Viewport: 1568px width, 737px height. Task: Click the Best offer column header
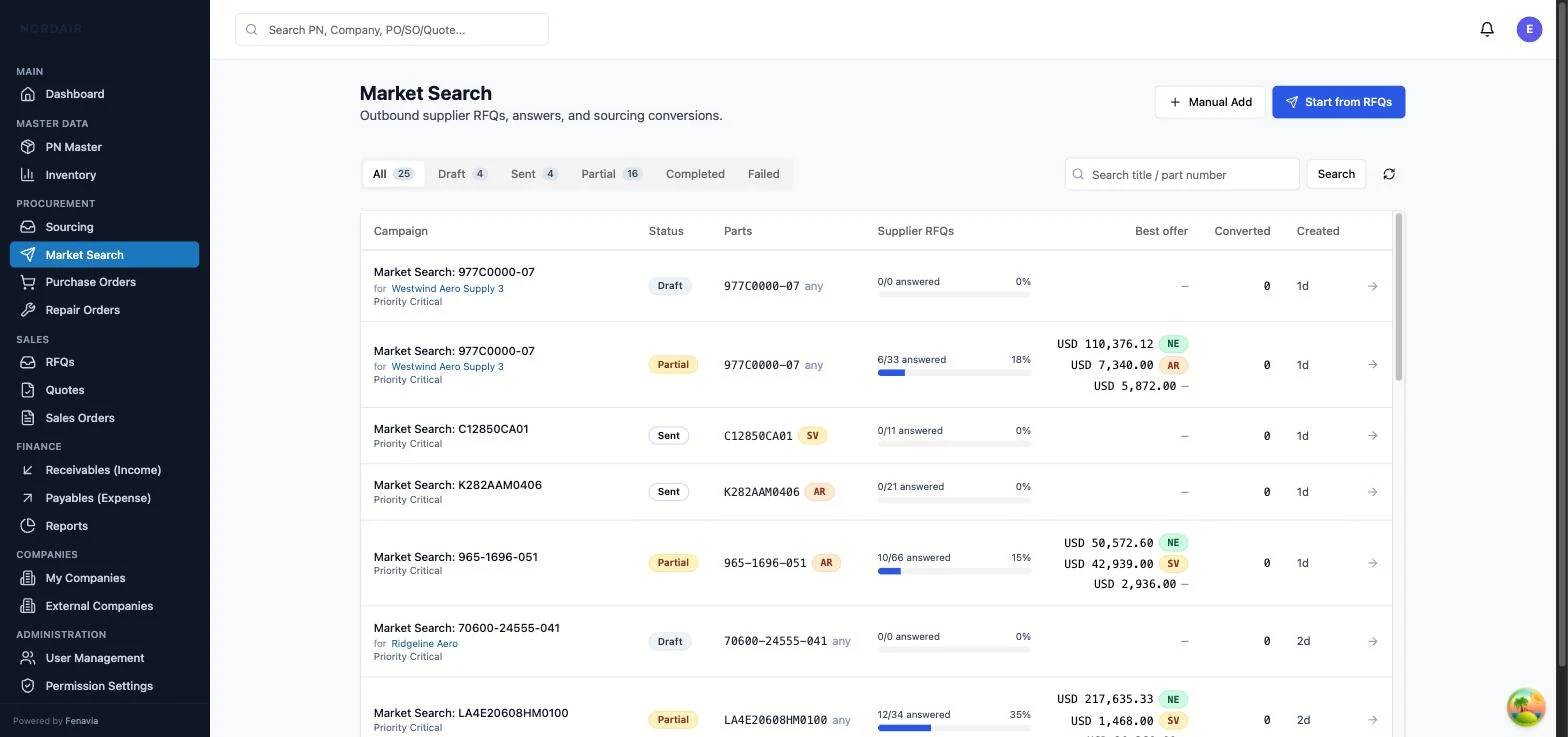tap(1161, 231)
